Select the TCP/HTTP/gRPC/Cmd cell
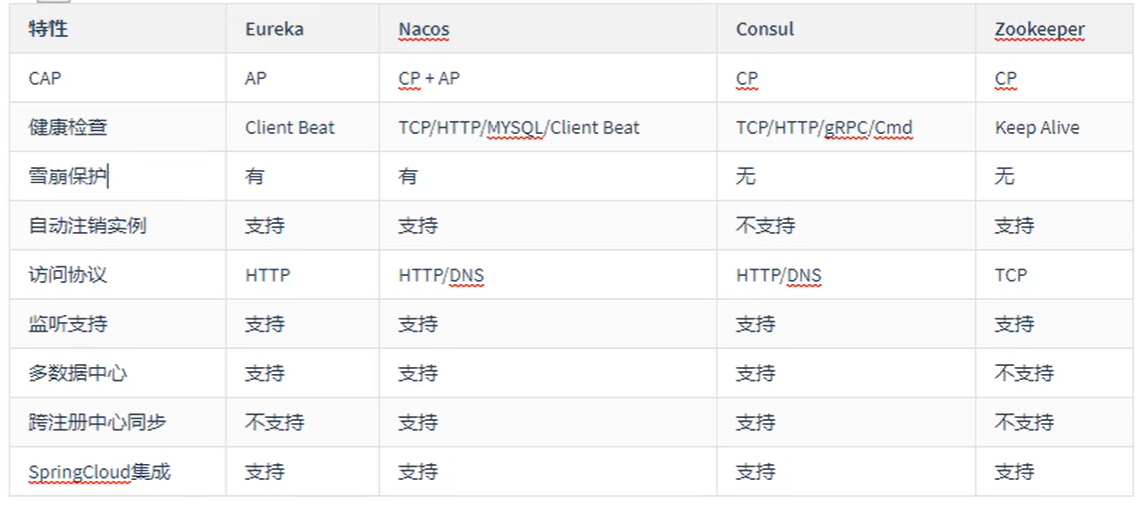The image size is (1144, 505). [x=824, y=127]
